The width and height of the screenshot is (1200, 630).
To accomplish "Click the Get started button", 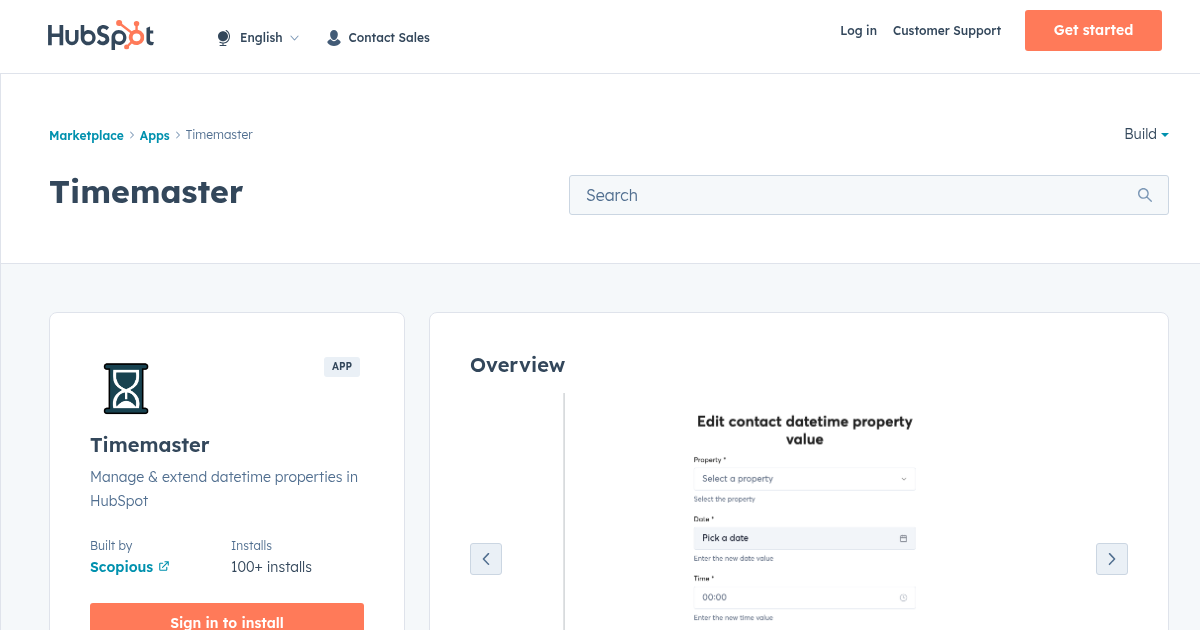I will pyautogui.click(x=1093, y=30).
